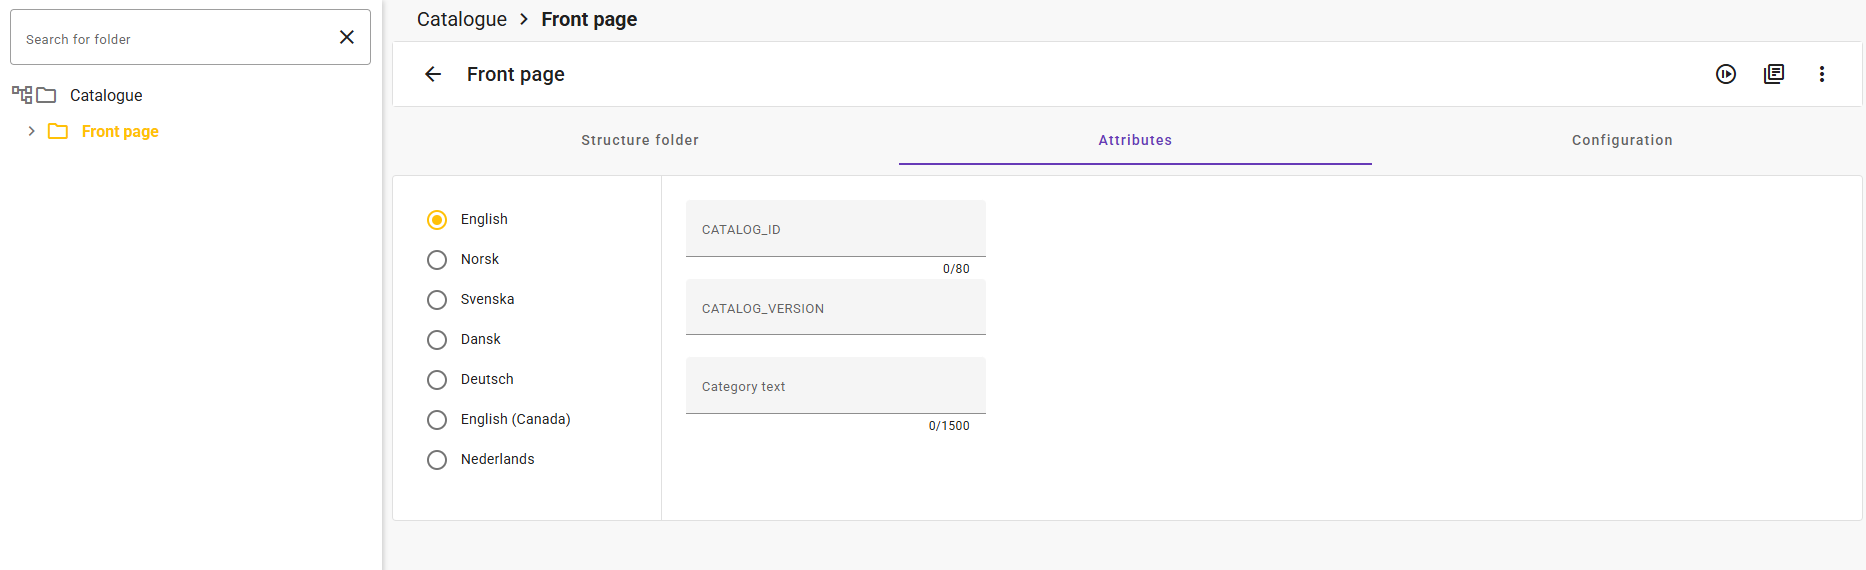
Task: Switch to the Structure folder tab
Action: tap(640, 140)
